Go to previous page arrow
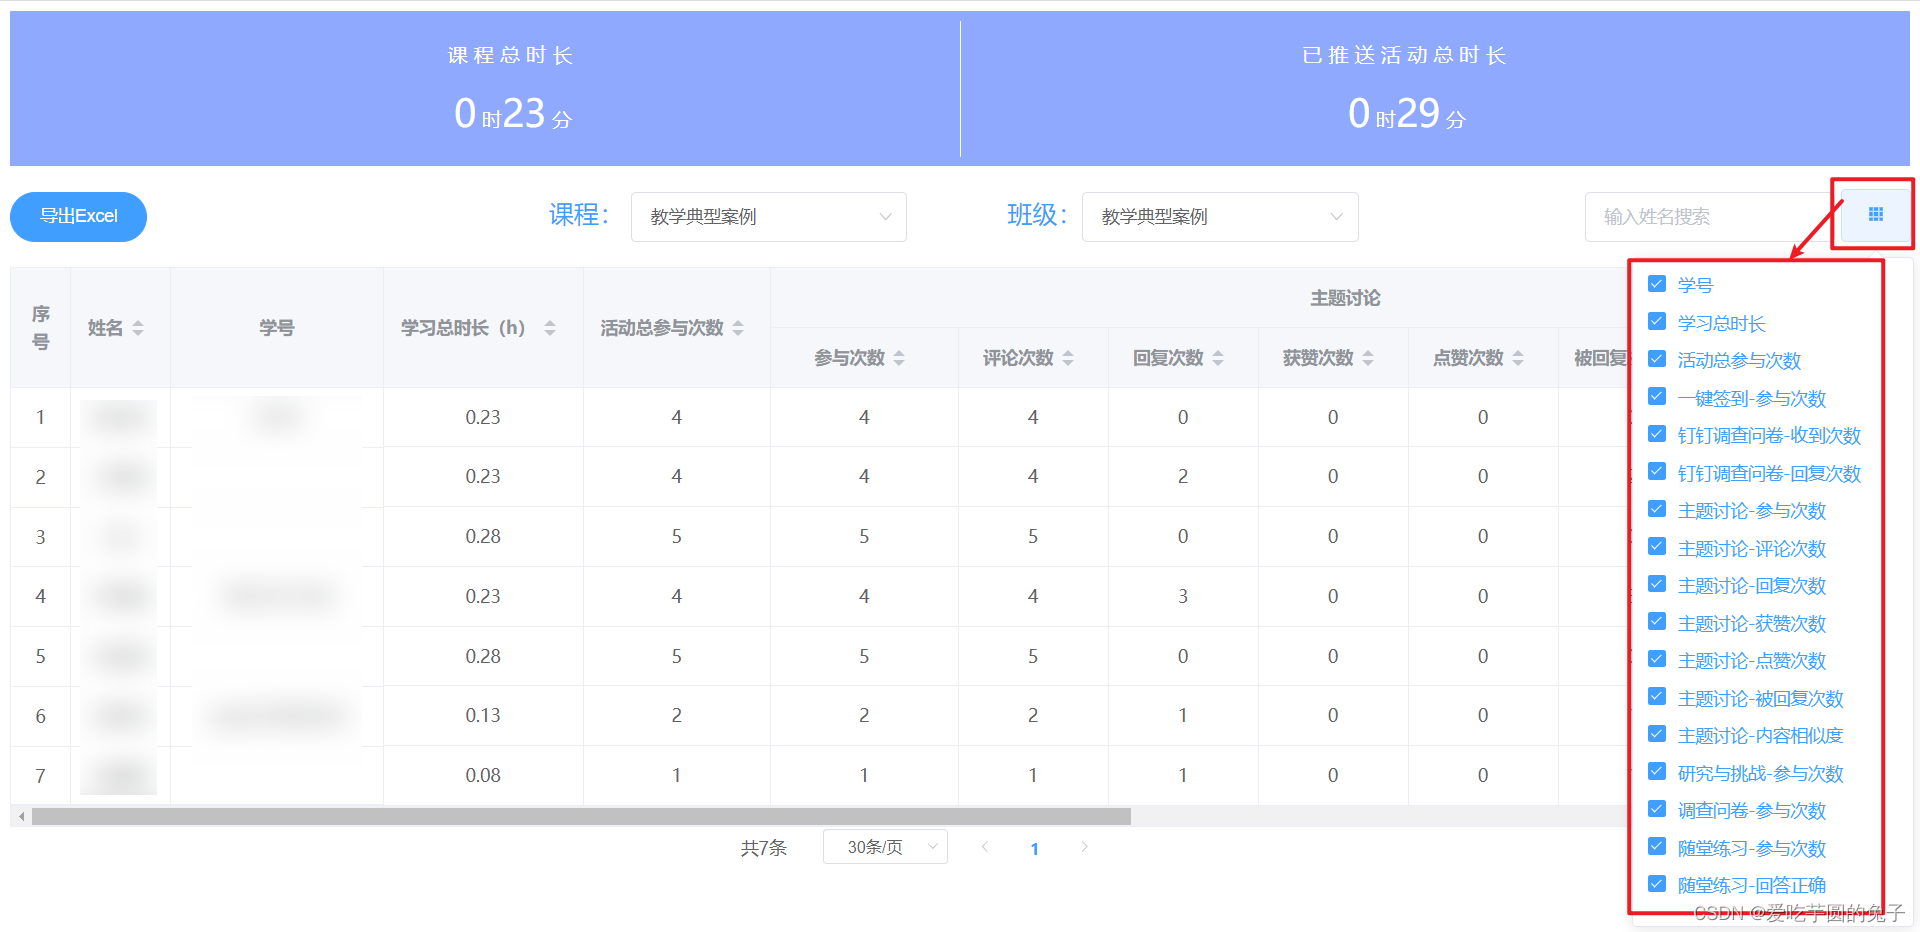Screen dimensions: 1920x932 985,847
